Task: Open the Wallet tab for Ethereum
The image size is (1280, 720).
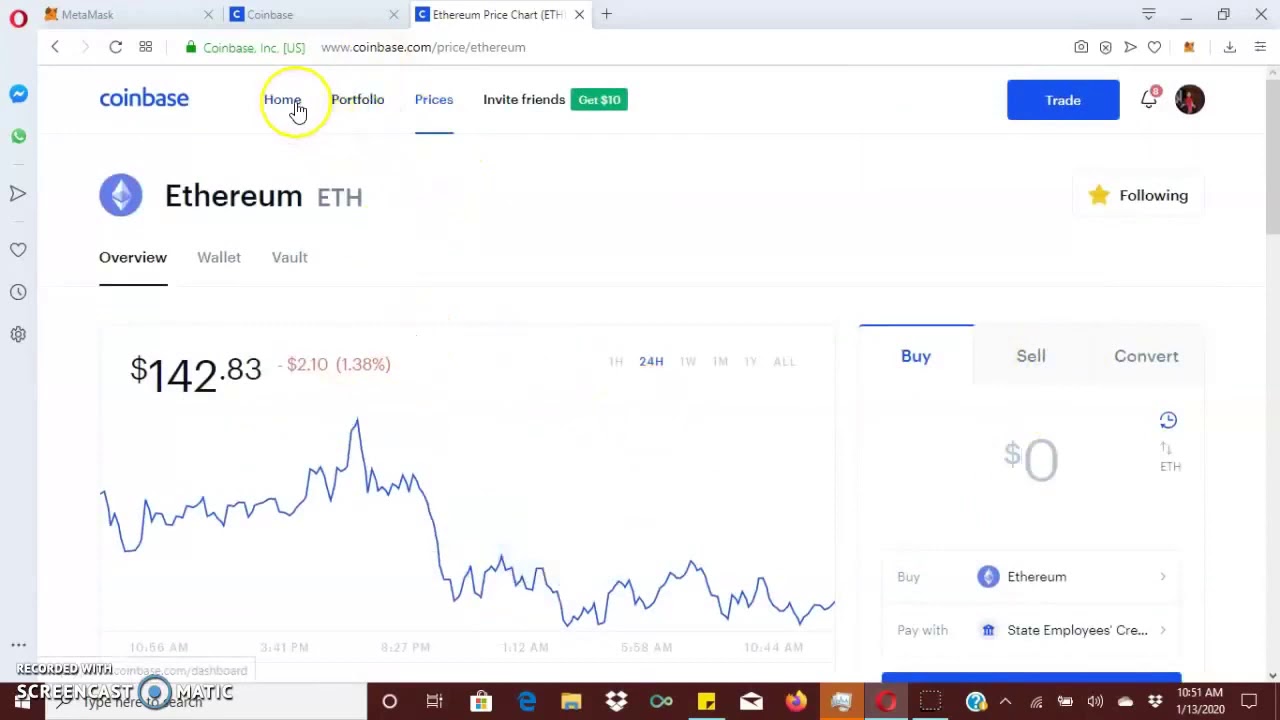Action: (x=219, y=258)
